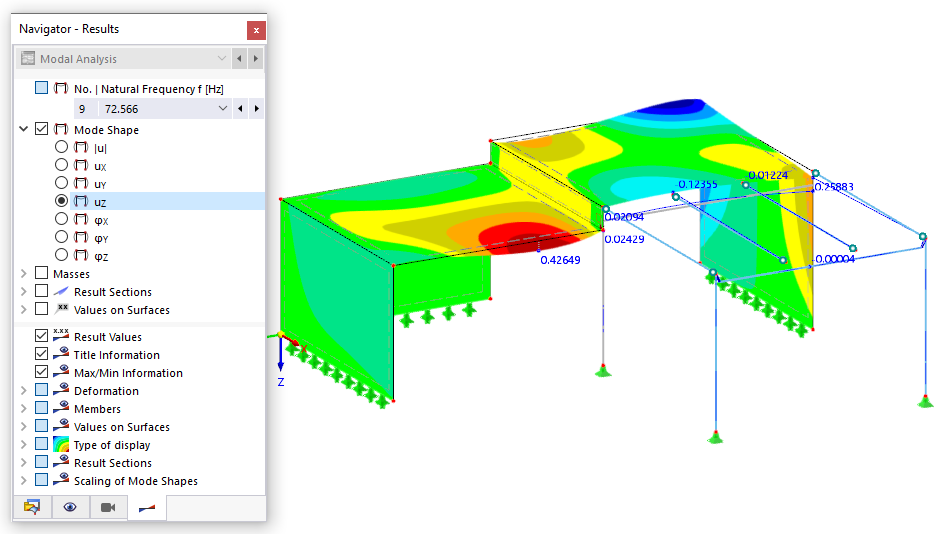937x534 pixels.
Task: Uncheck the Max/Min Information checkbox
Action: coord(41,372)
